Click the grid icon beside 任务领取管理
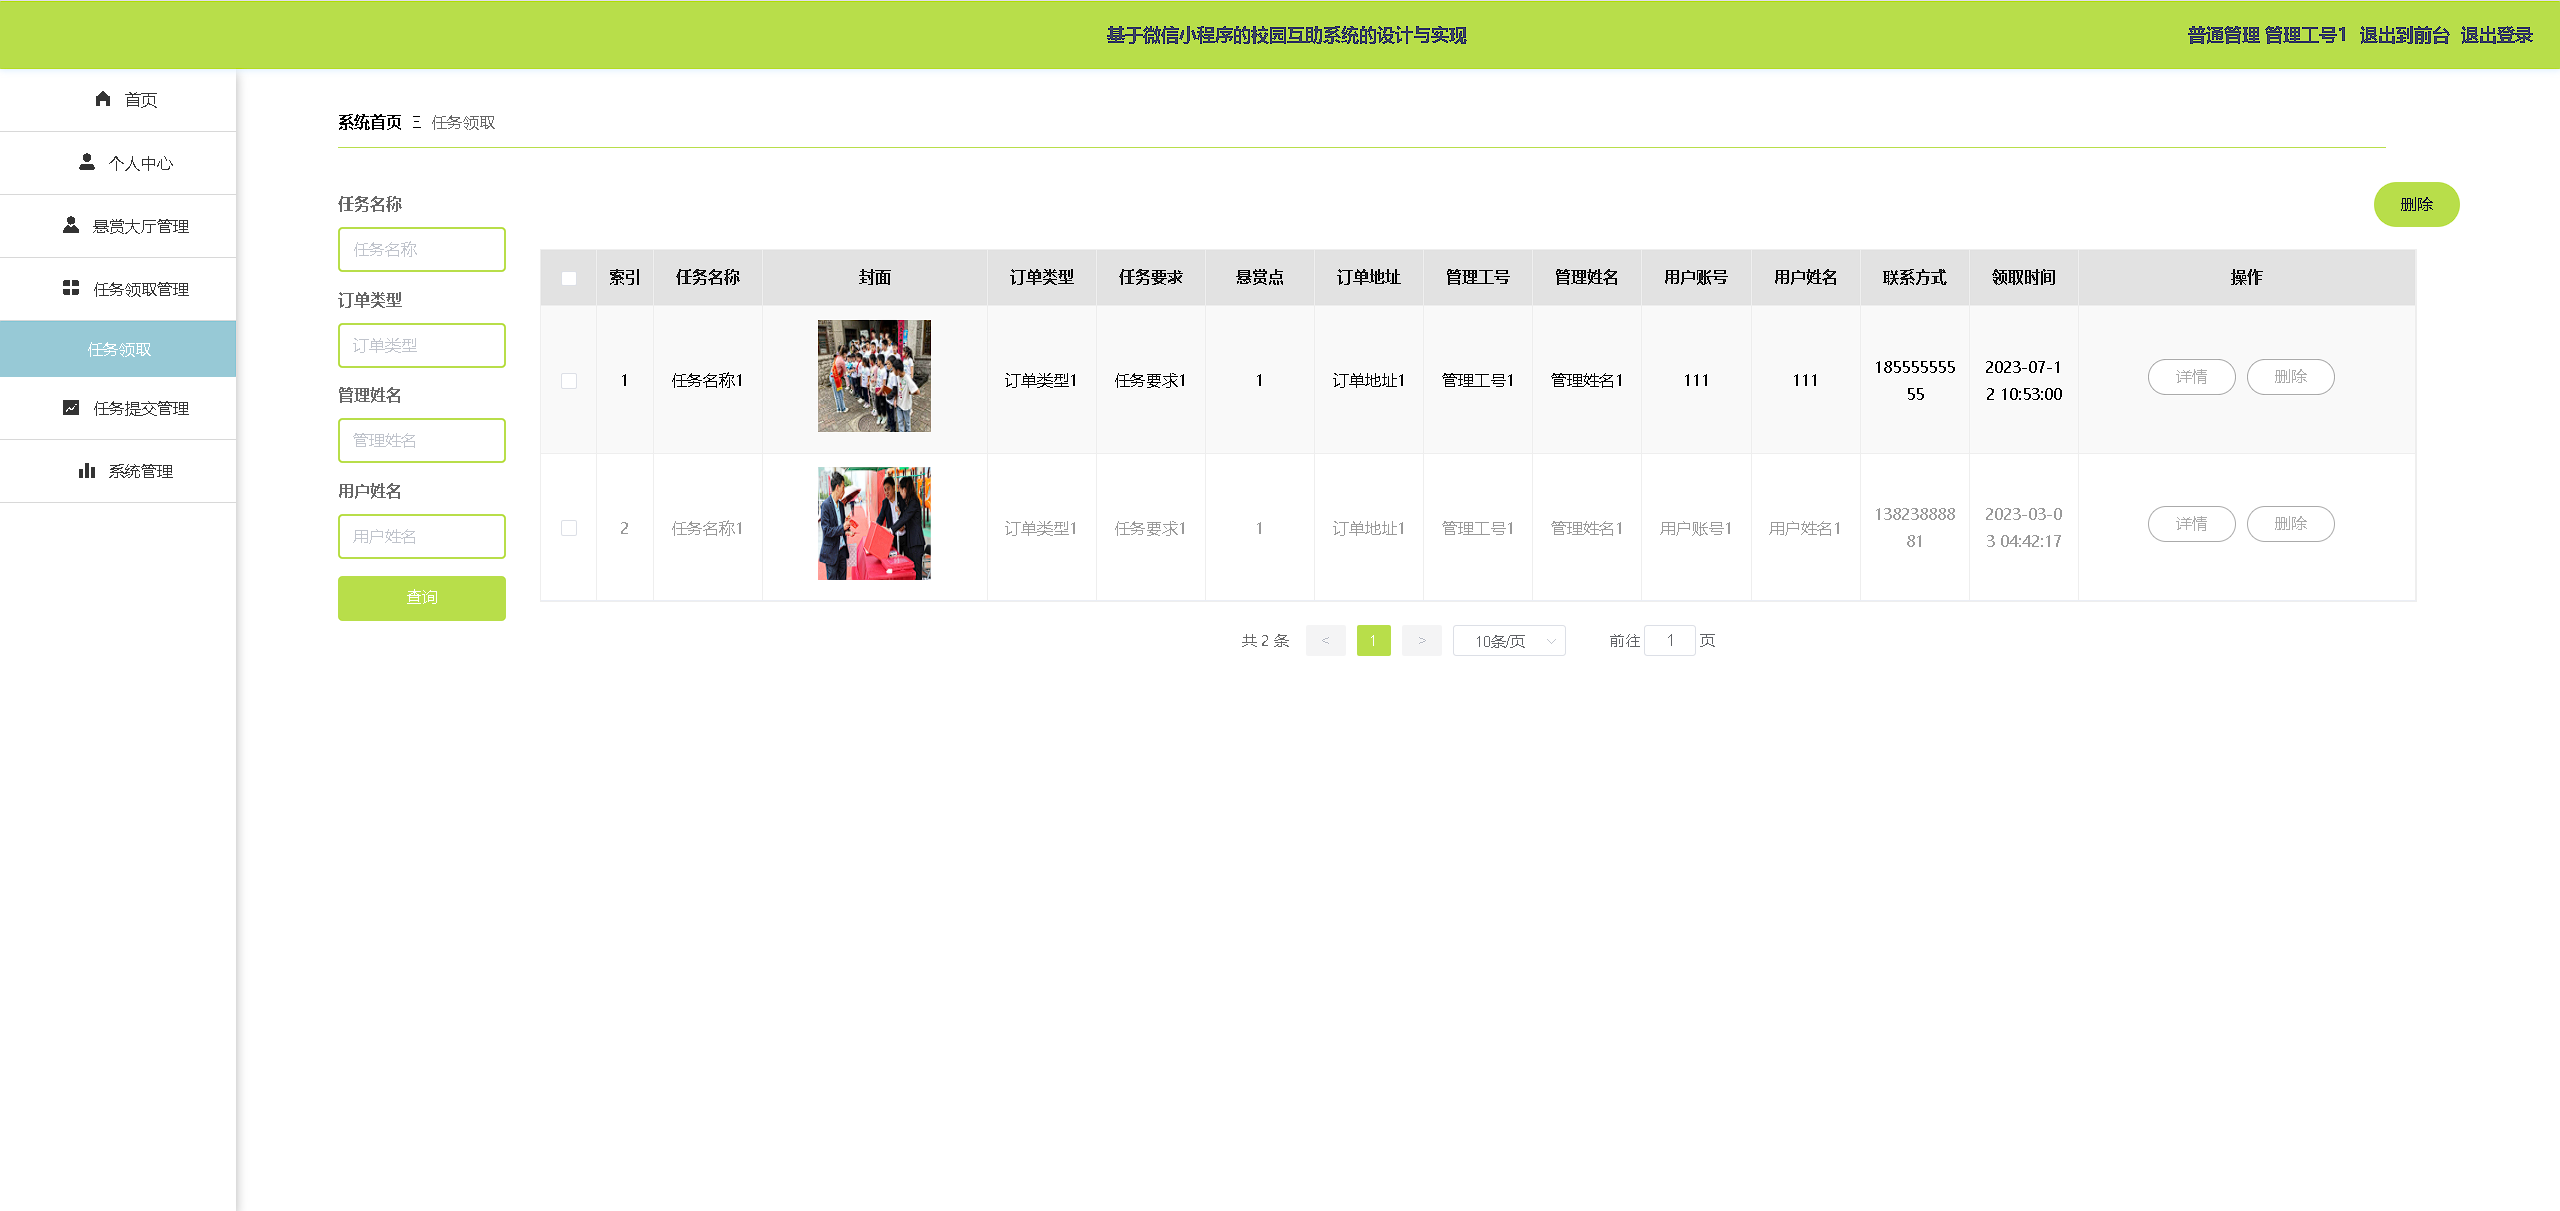2560x1211 pixels. point(71,288)
